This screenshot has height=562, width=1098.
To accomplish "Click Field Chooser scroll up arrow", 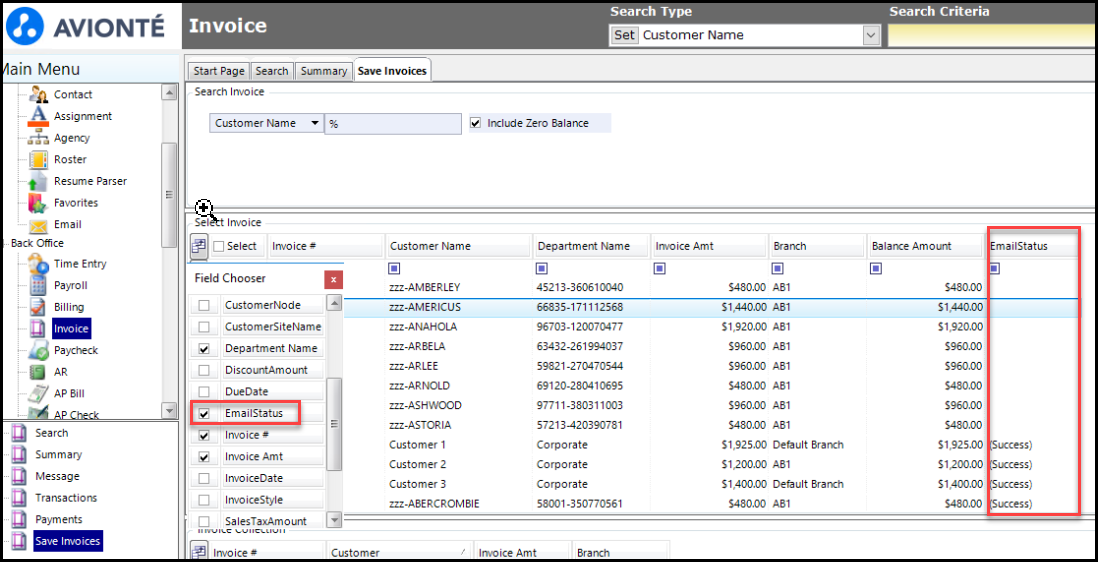I will click(335, 303).
